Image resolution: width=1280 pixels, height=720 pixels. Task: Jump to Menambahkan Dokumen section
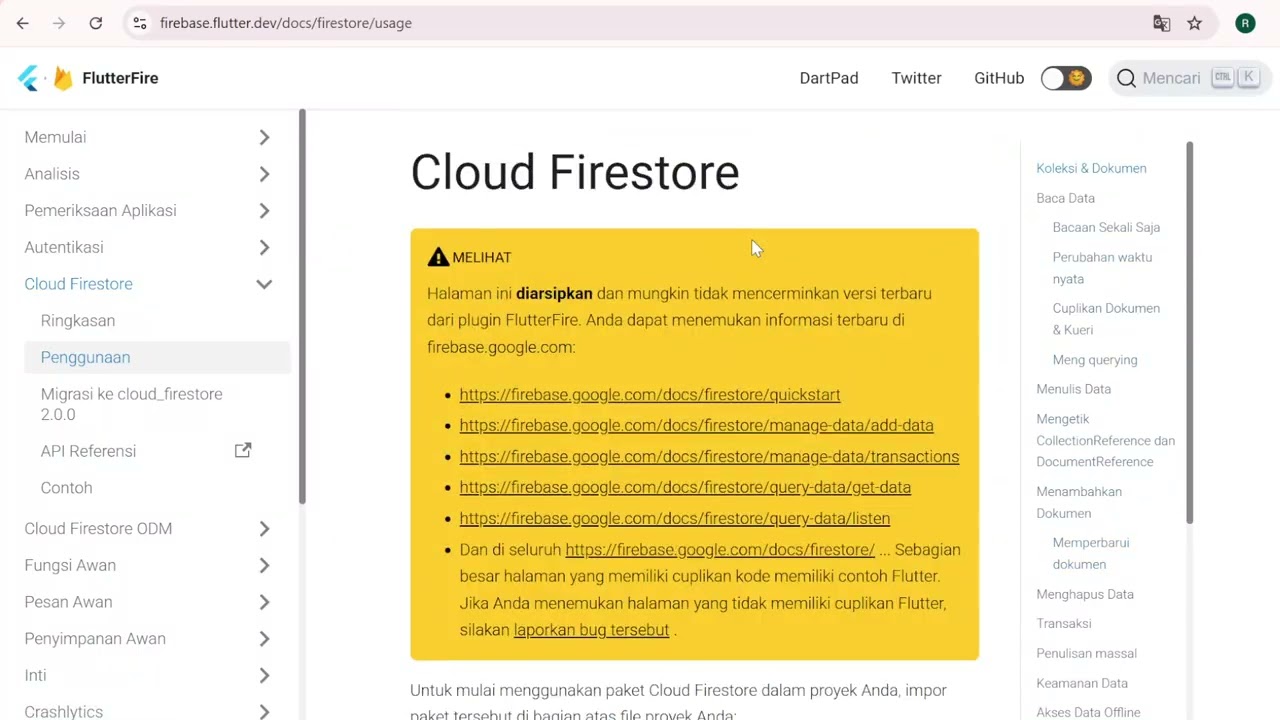click(x=1079, y=502)
